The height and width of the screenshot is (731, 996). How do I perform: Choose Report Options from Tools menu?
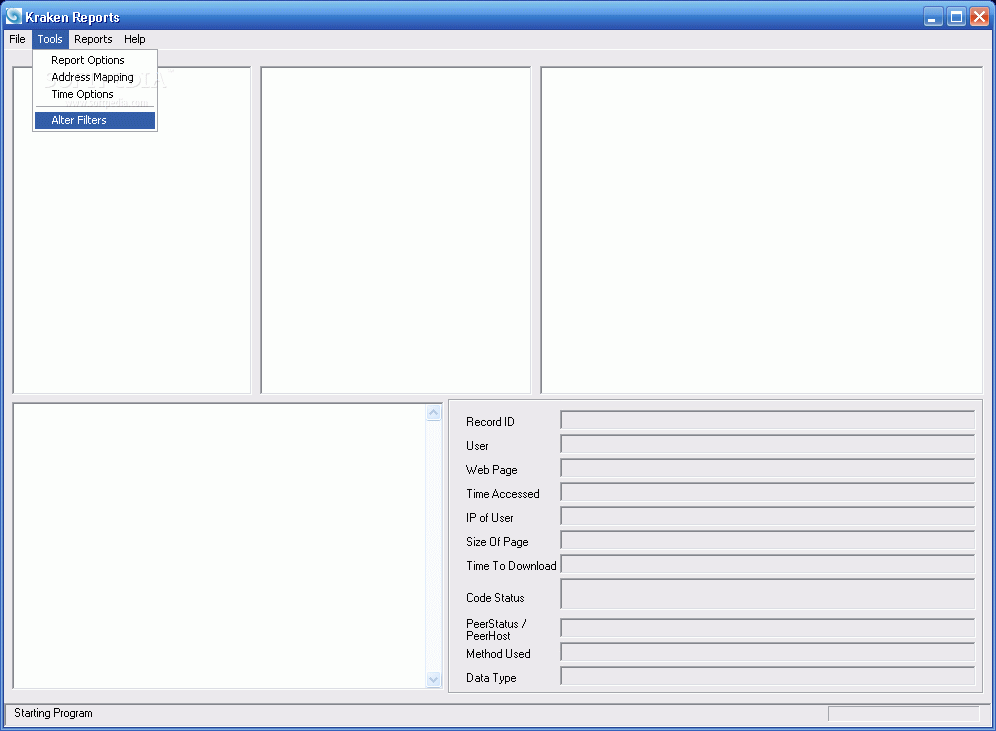pos(95,60)
